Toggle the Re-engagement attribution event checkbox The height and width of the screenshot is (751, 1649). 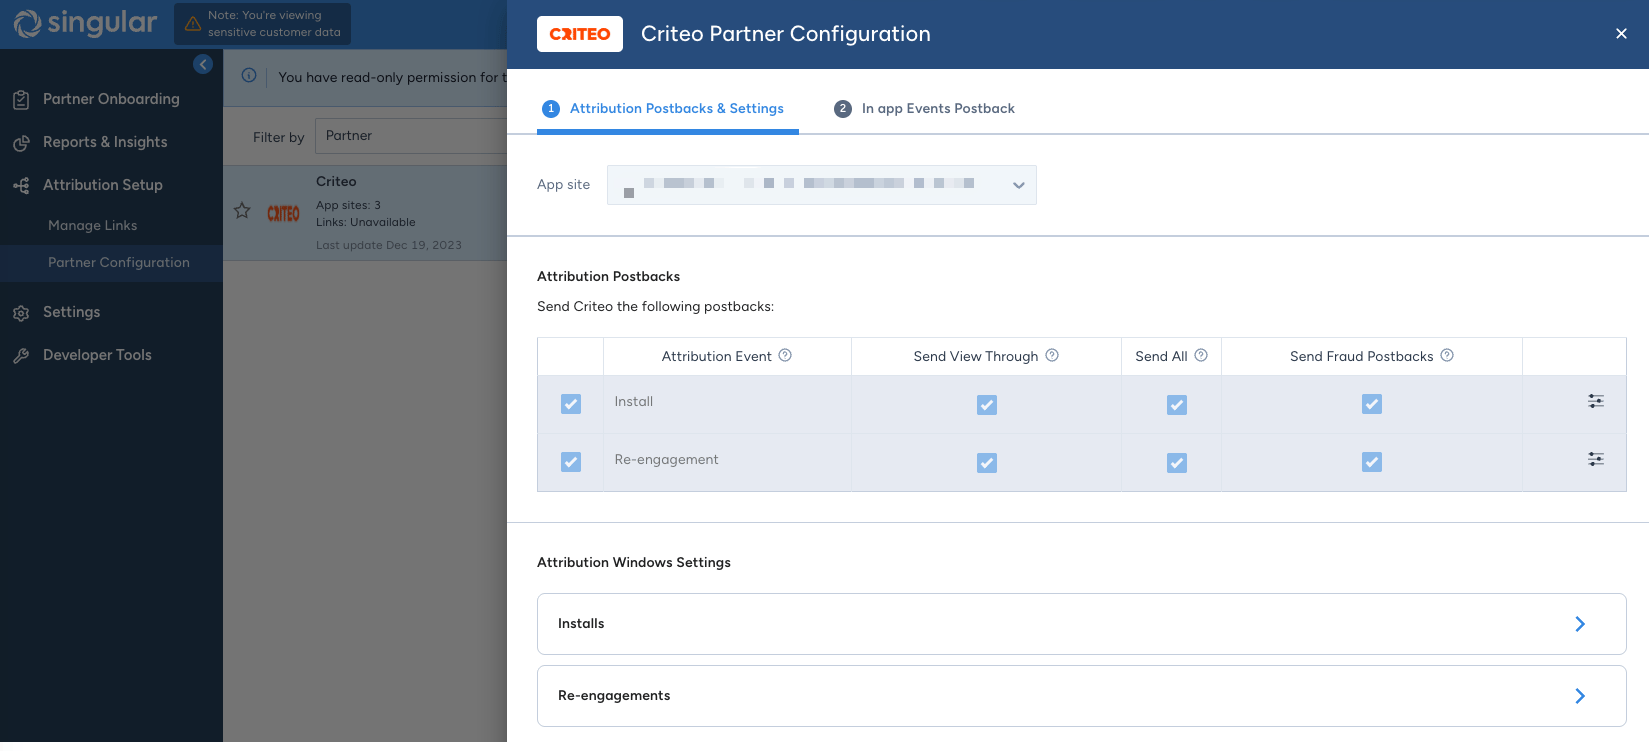(571, 462)
